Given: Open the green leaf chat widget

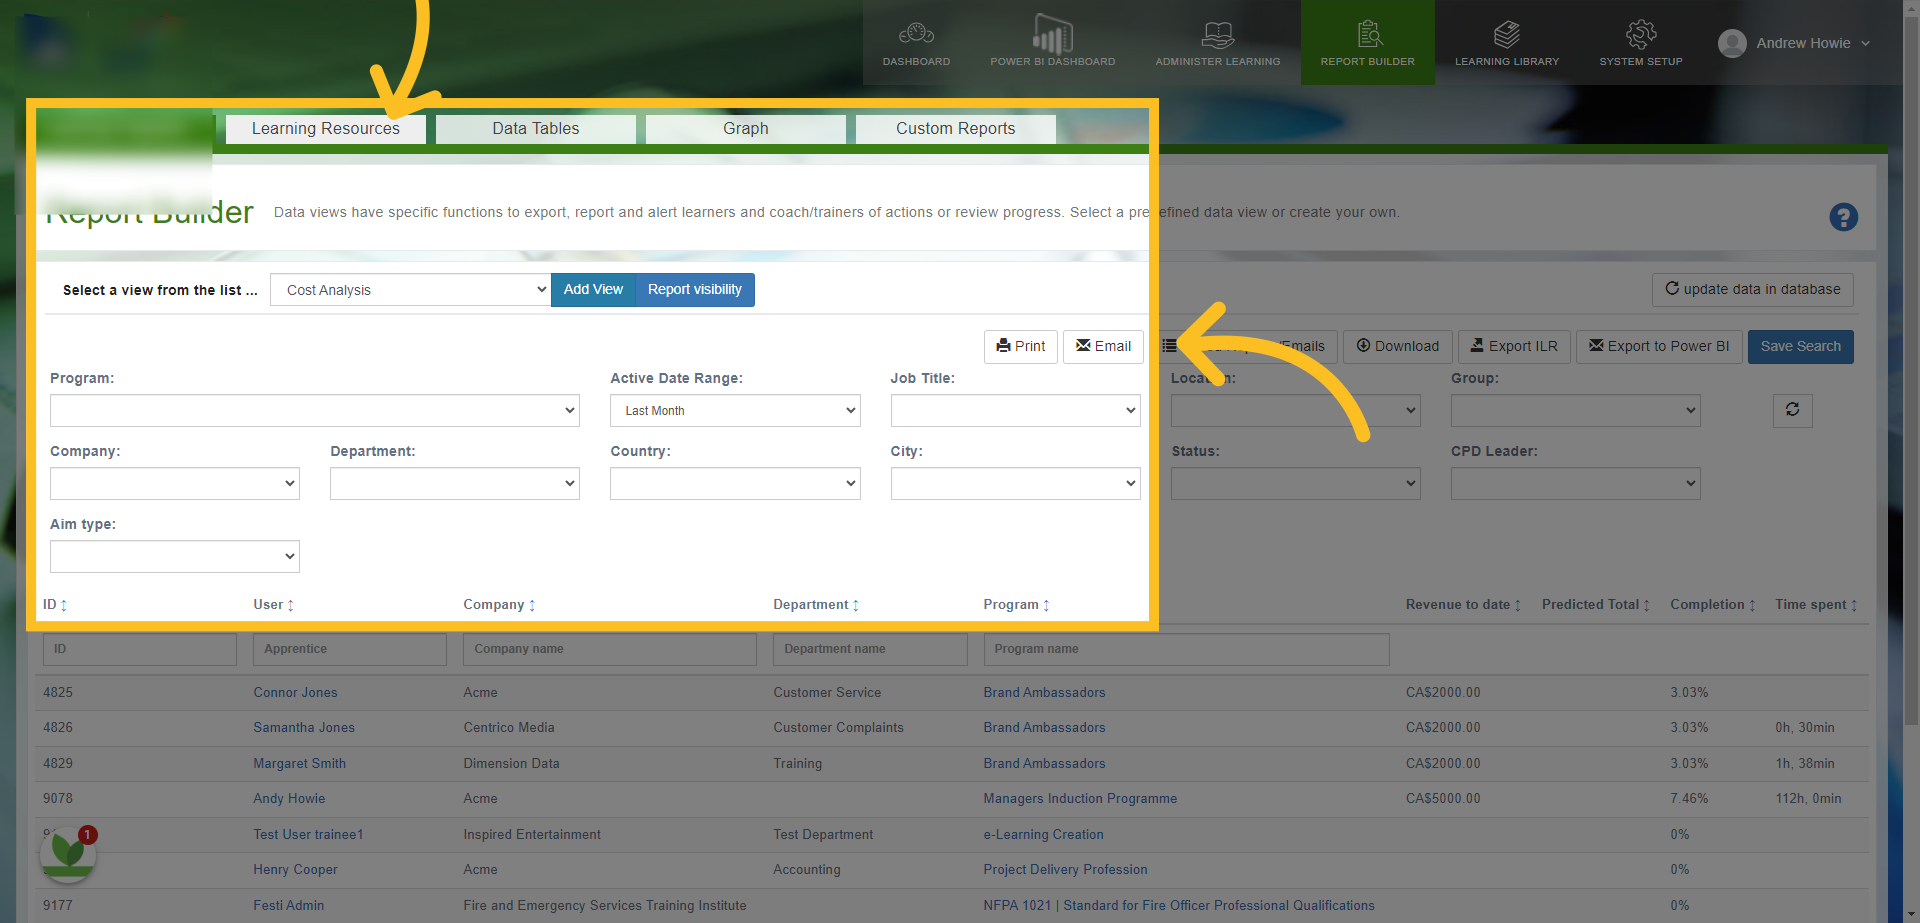Looking at the screenshot, I should pyautogui.click(x=68, y=853).
